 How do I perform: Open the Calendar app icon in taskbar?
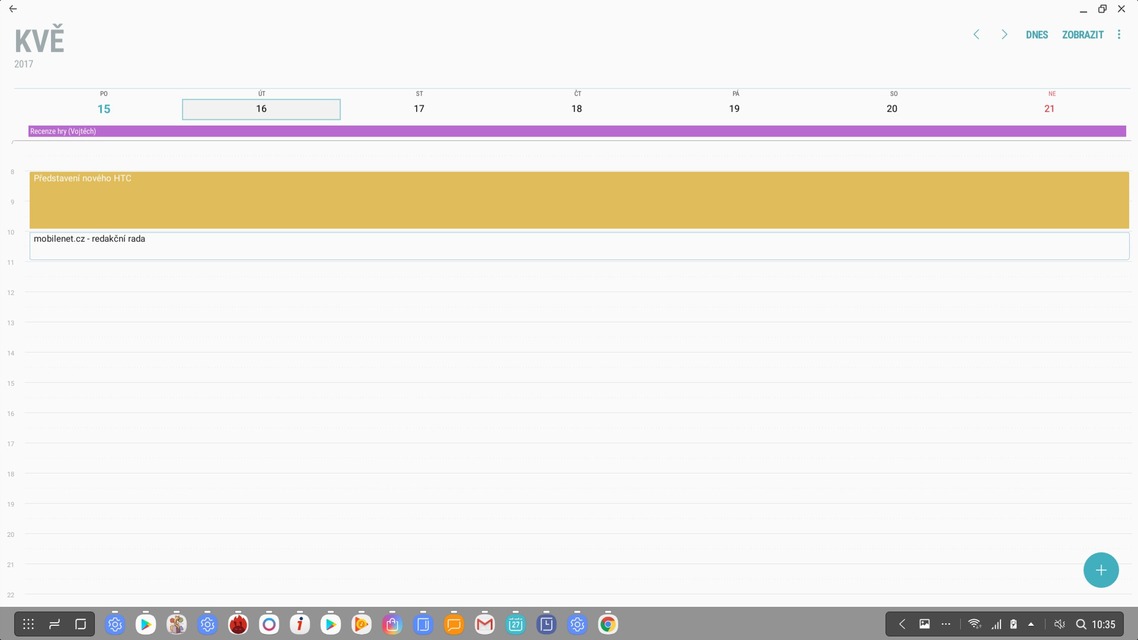[516, 625]
